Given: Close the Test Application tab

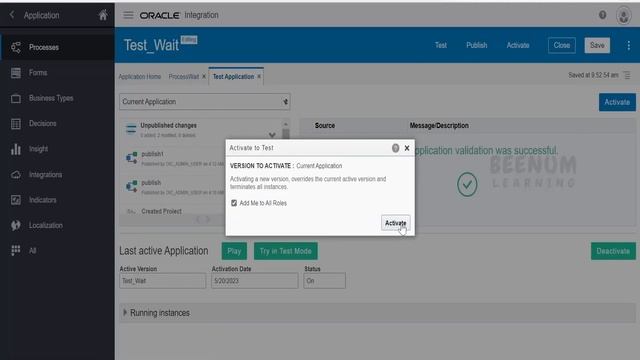Looking at the screenshot, I should (x=259, y=76).
